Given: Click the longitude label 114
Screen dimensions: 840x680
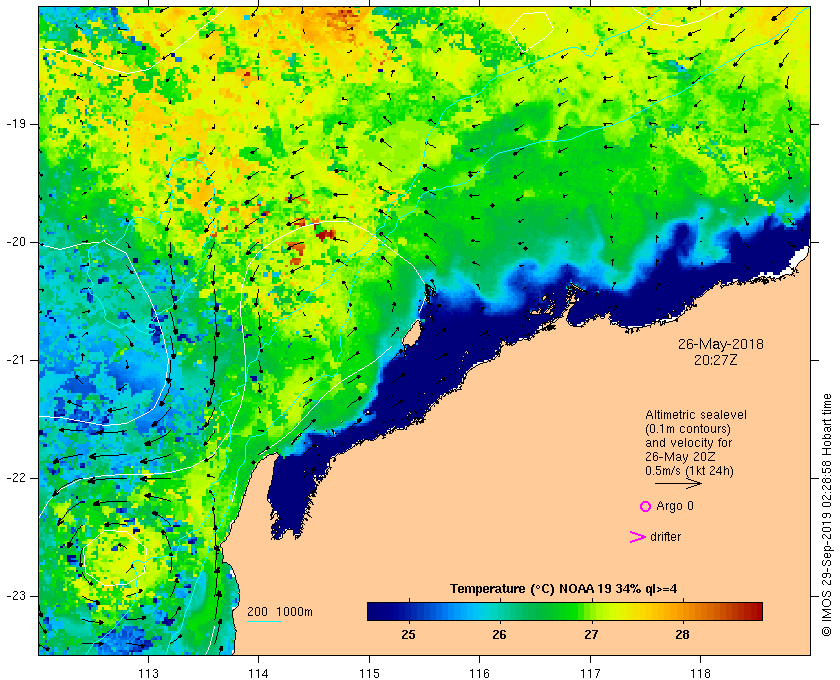Looking at the screenshot, I should pyautogui.click(x=259, y=673).
